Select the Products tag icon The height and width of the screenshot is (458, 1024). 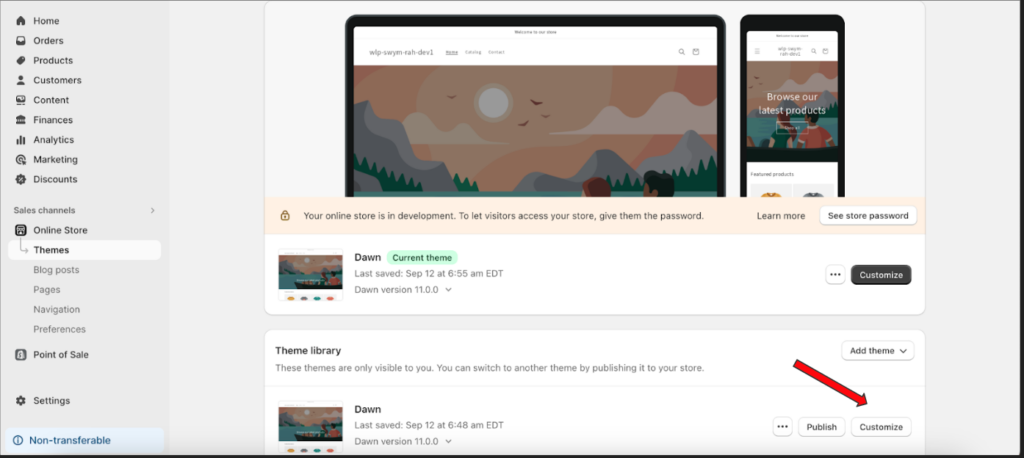pos(21,60)
